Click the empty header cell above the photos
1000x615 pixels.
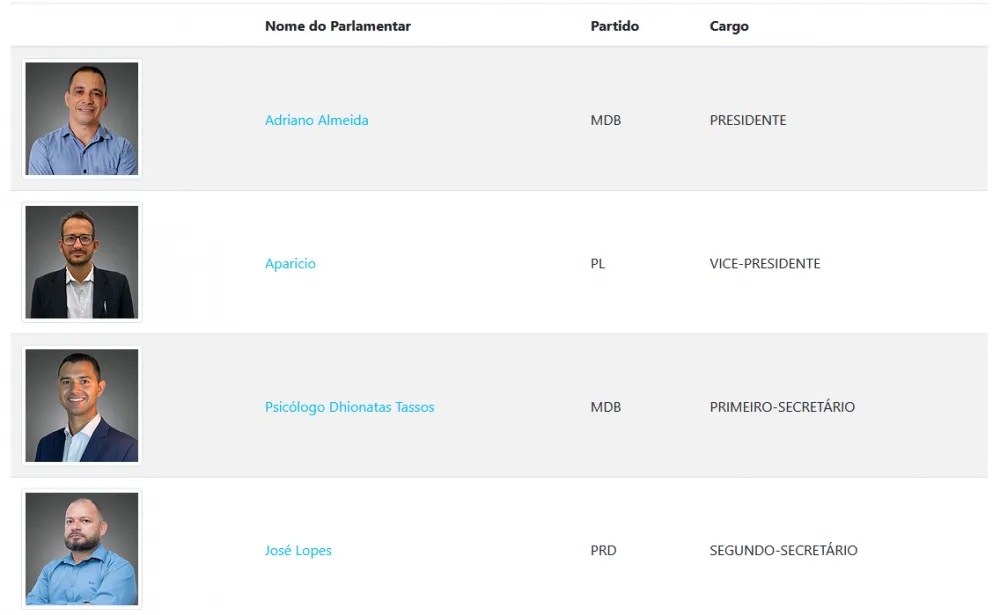pos(130,26)
